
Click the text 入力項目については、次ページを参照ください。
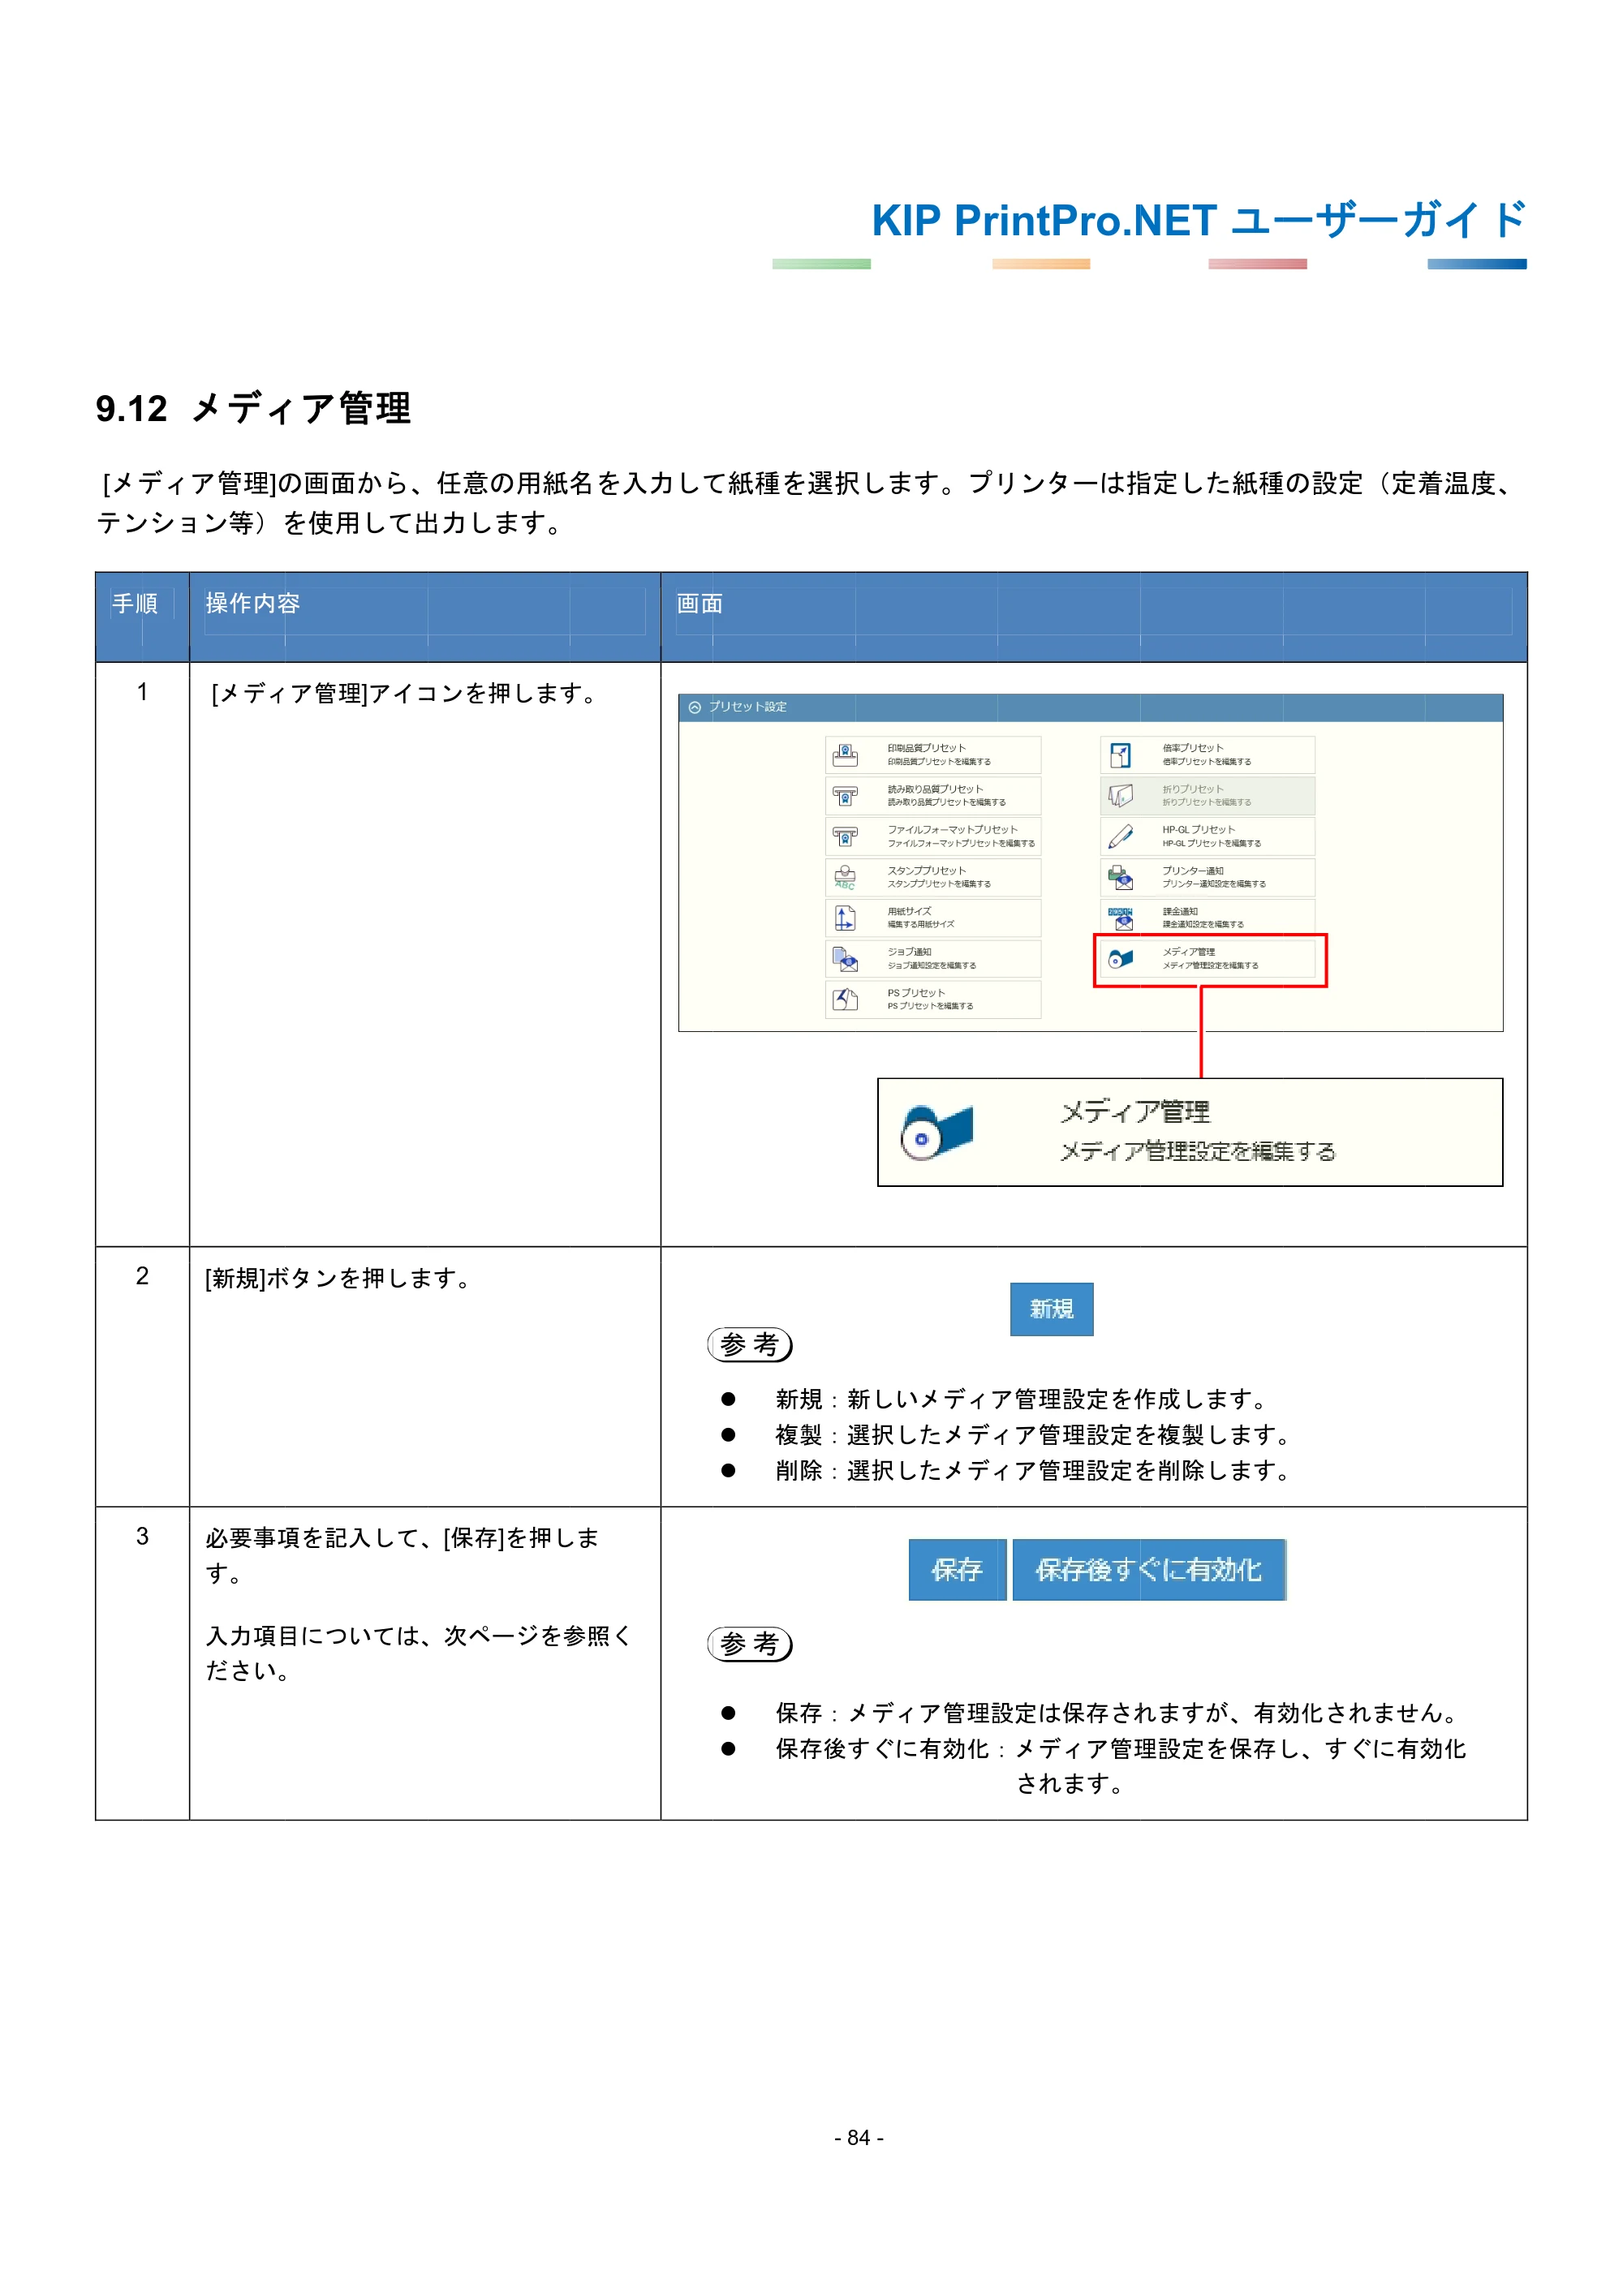pos(419,1653)
